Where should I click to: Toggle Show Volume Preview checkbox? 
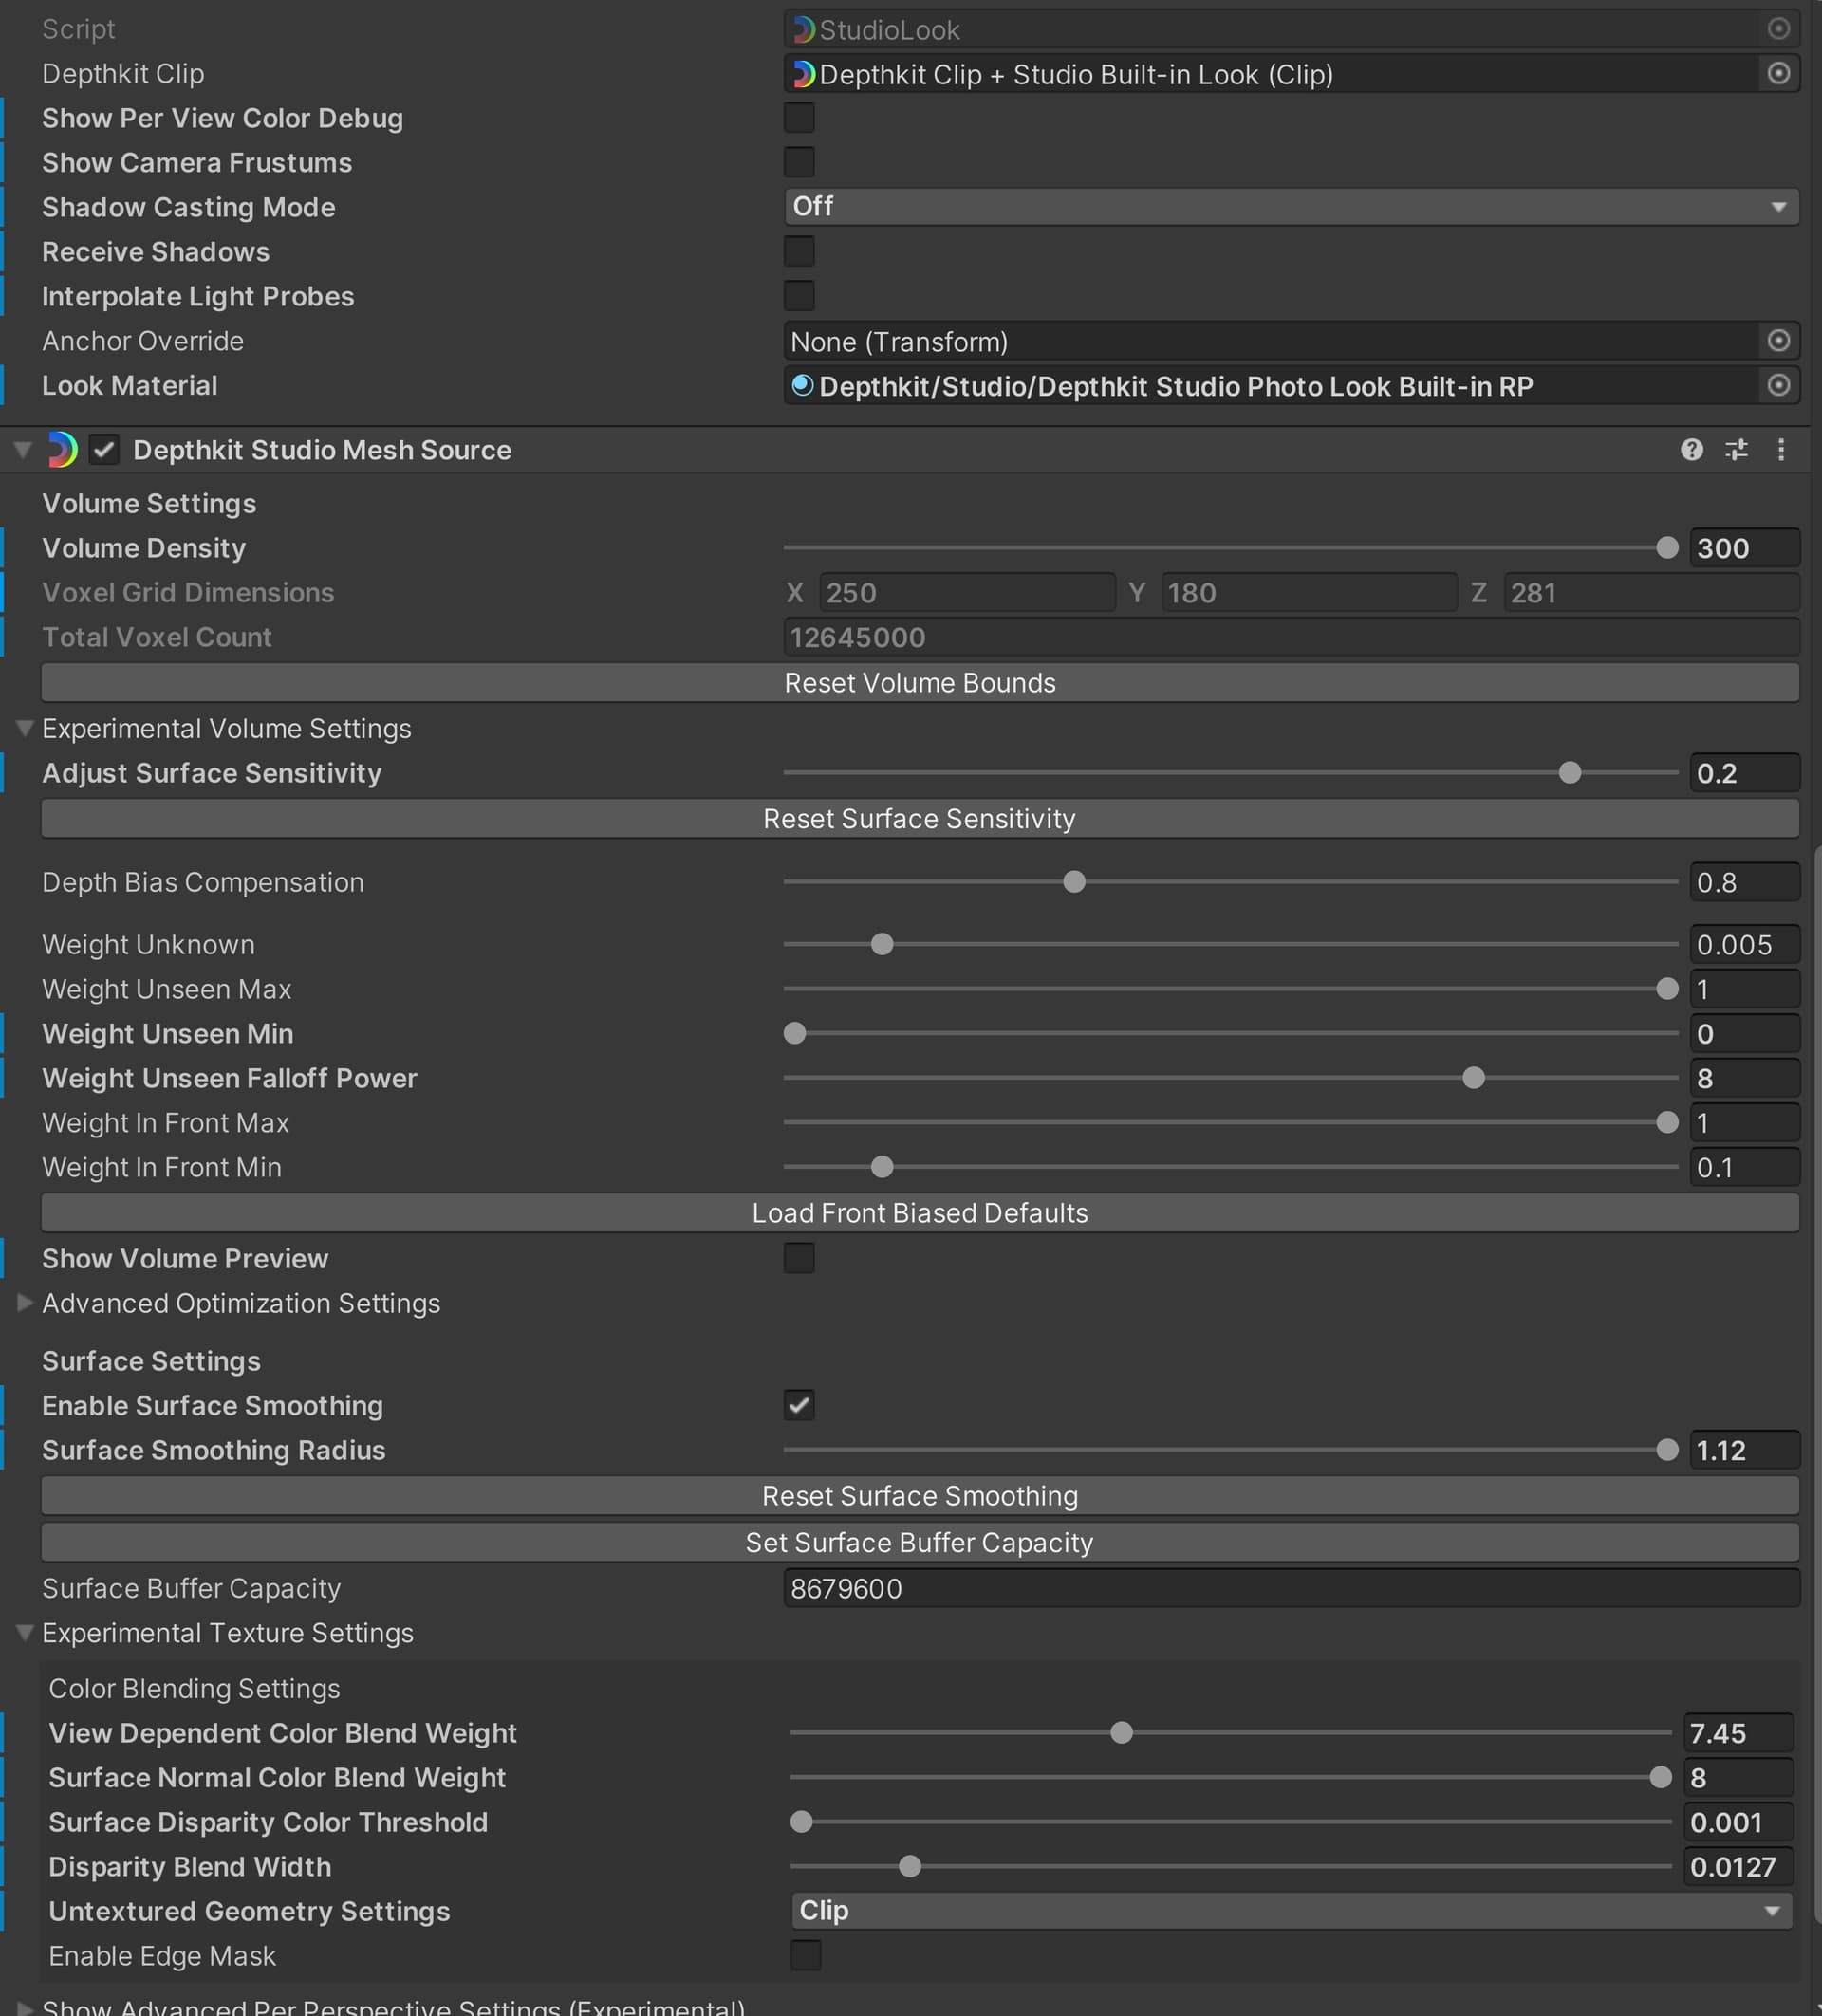coord(799,1258)
